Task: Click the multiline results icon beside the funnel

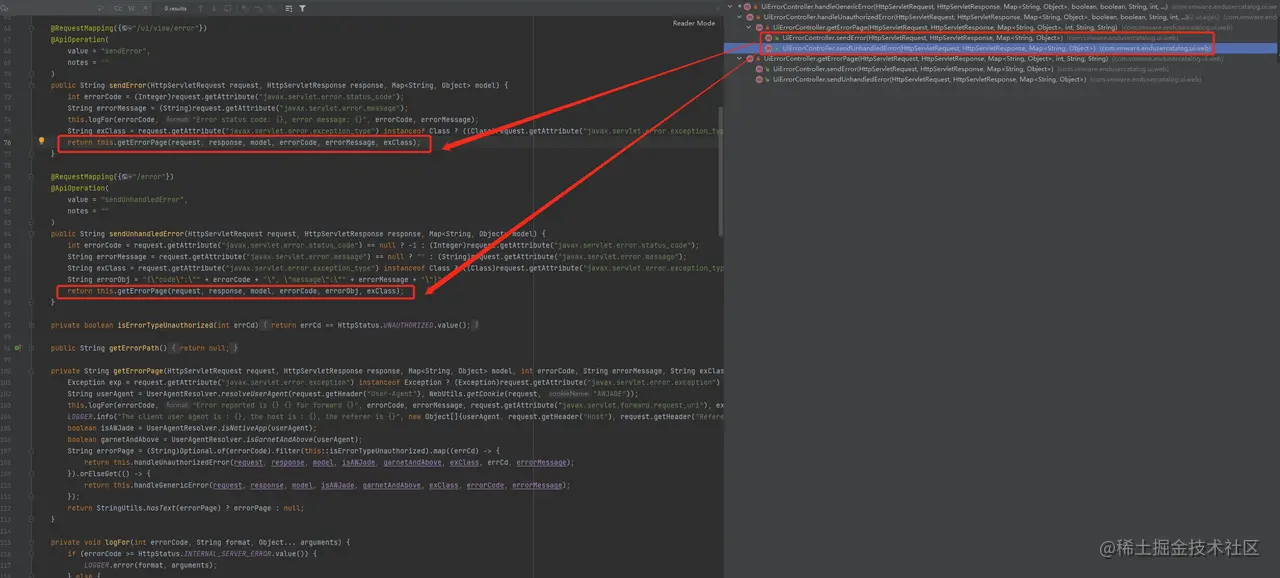Action: 288,8
